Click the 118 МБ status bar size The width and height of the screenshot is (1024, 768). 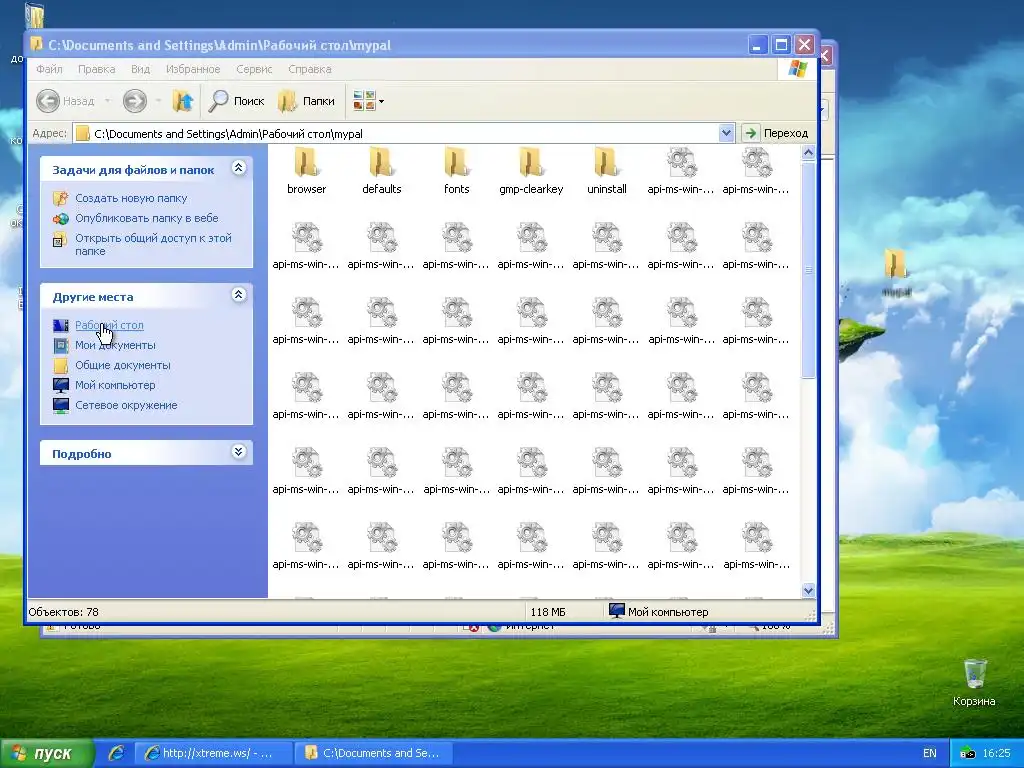[547, 612]
